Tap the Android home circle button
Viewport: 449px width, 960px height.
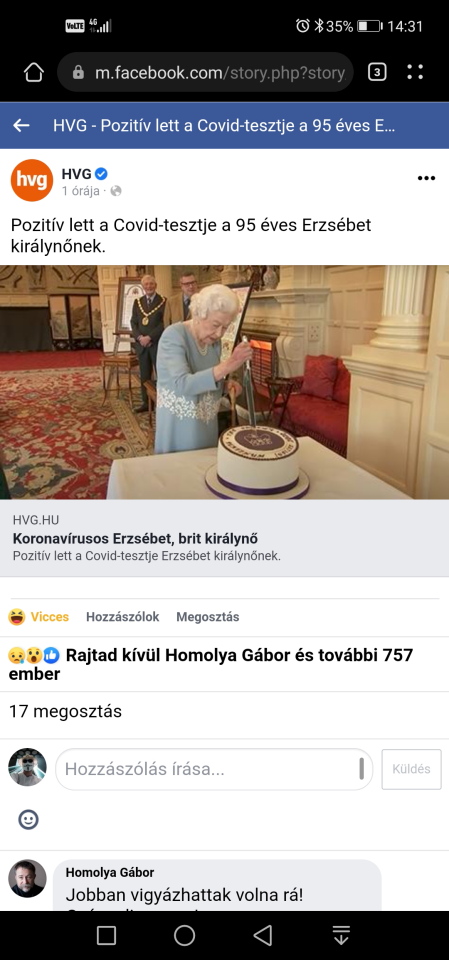tap(184, 935)
